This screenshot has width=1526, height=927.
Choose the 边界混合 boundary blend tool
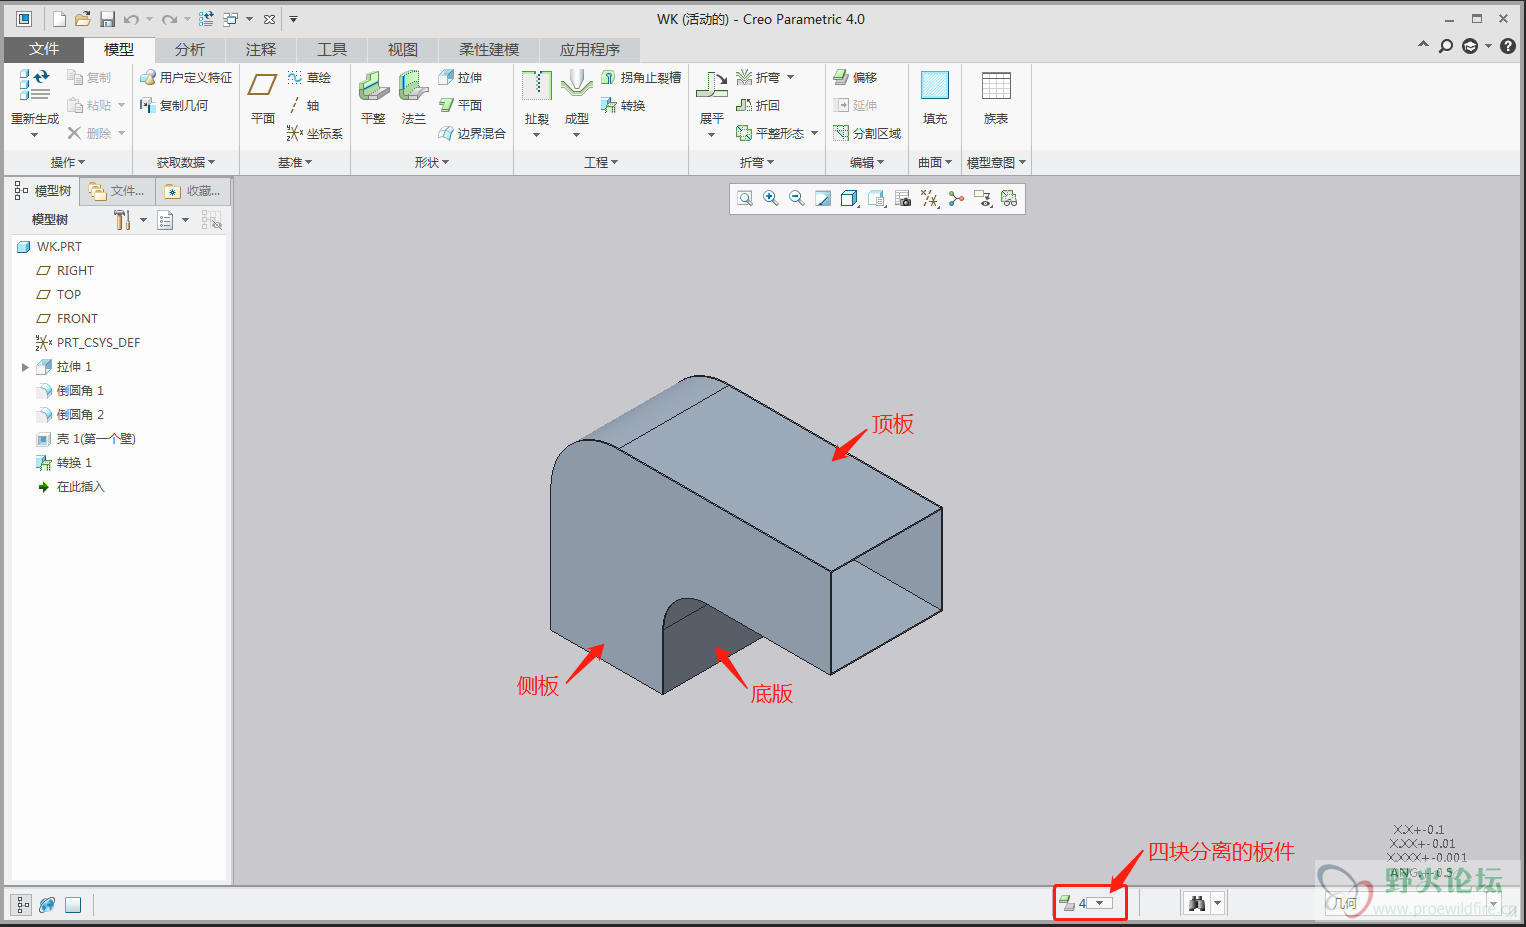472,133
